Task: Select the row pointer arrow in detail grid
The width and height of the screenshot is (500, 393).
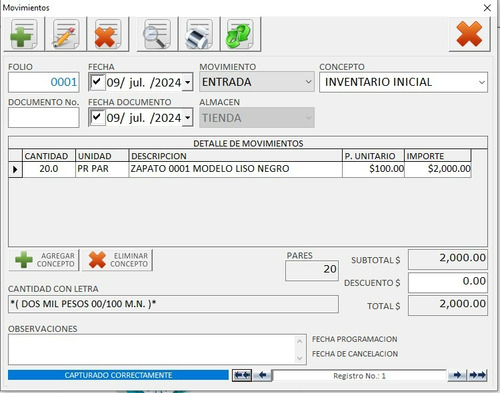Action: (x=15, y=169)
